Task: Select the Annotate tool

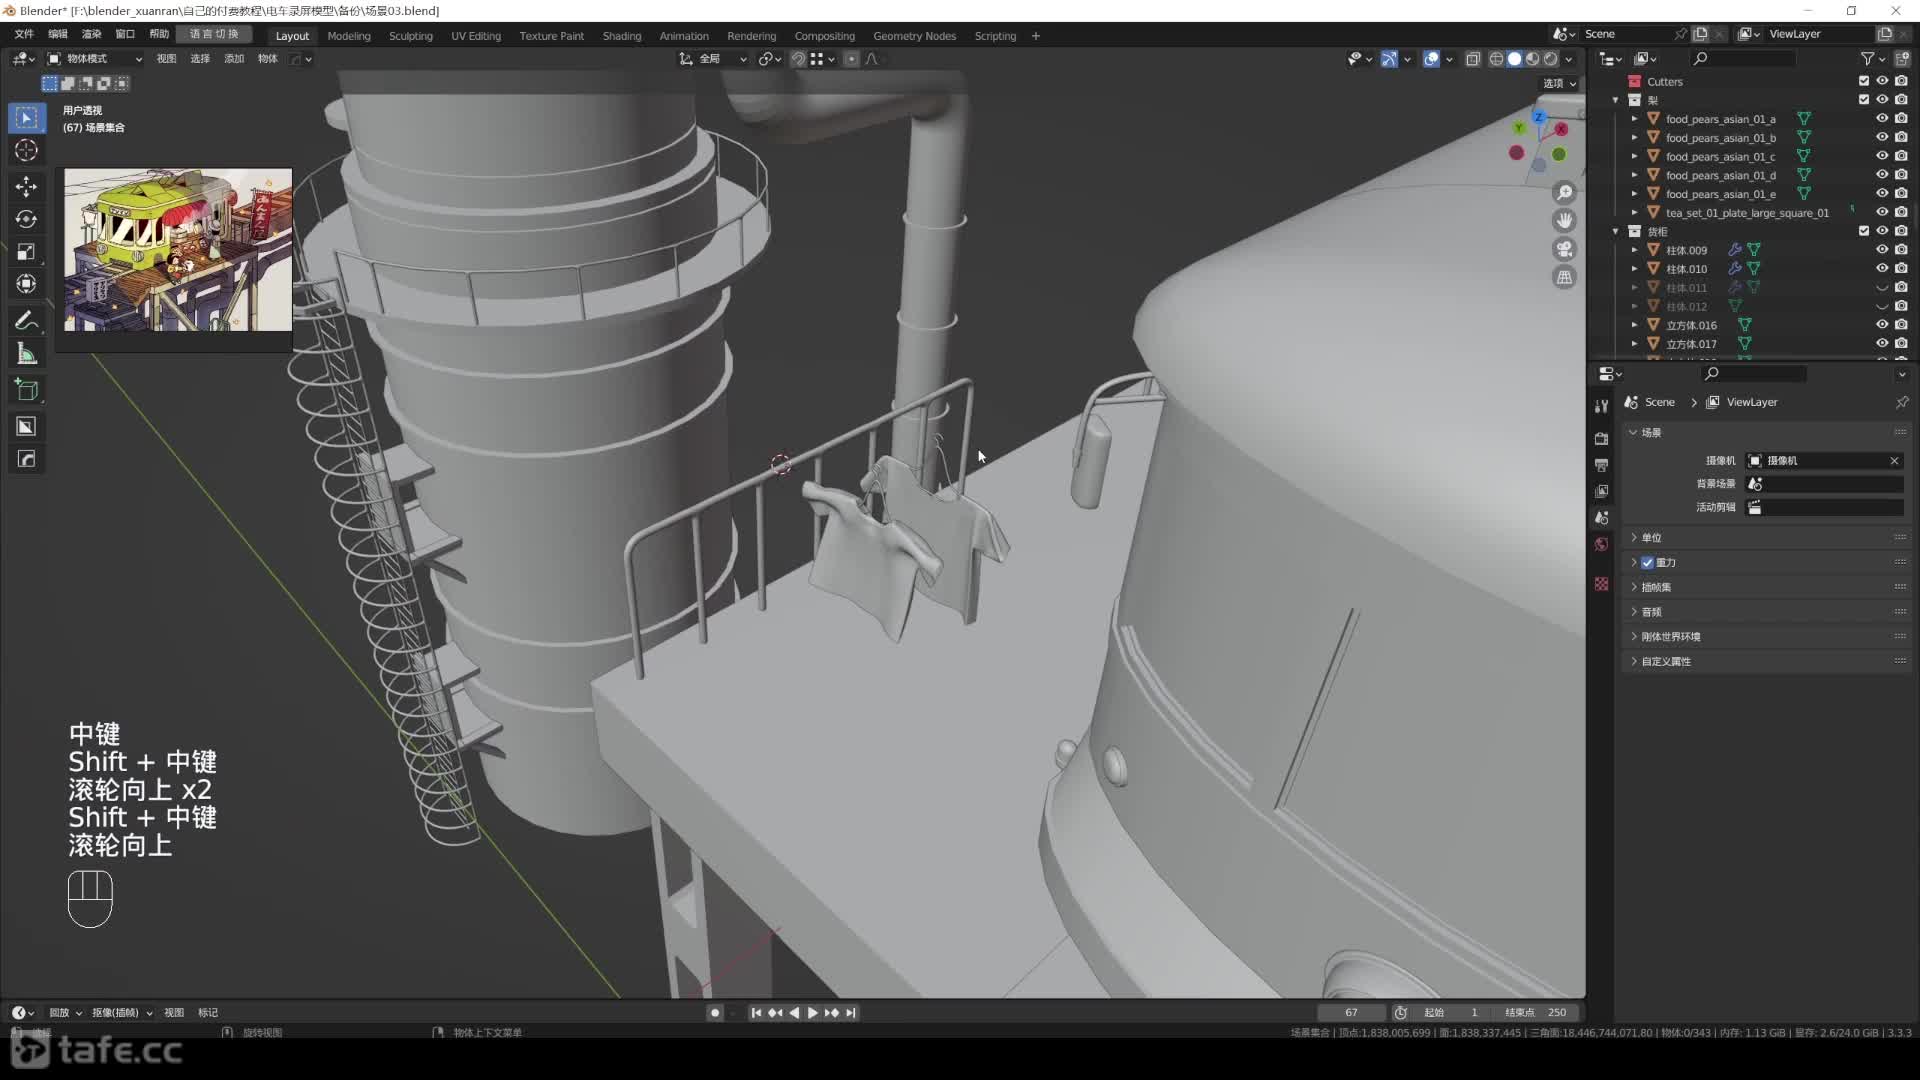Action: pos(27,321)
